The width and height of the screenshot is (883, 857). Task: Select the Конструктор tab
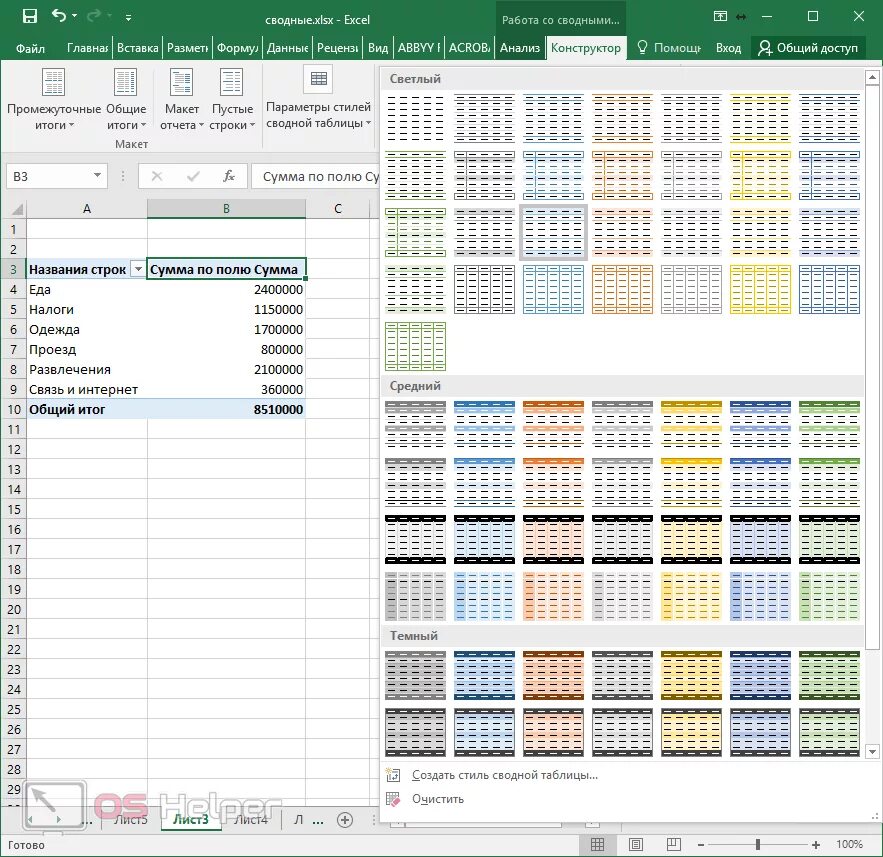coord(586,48)
